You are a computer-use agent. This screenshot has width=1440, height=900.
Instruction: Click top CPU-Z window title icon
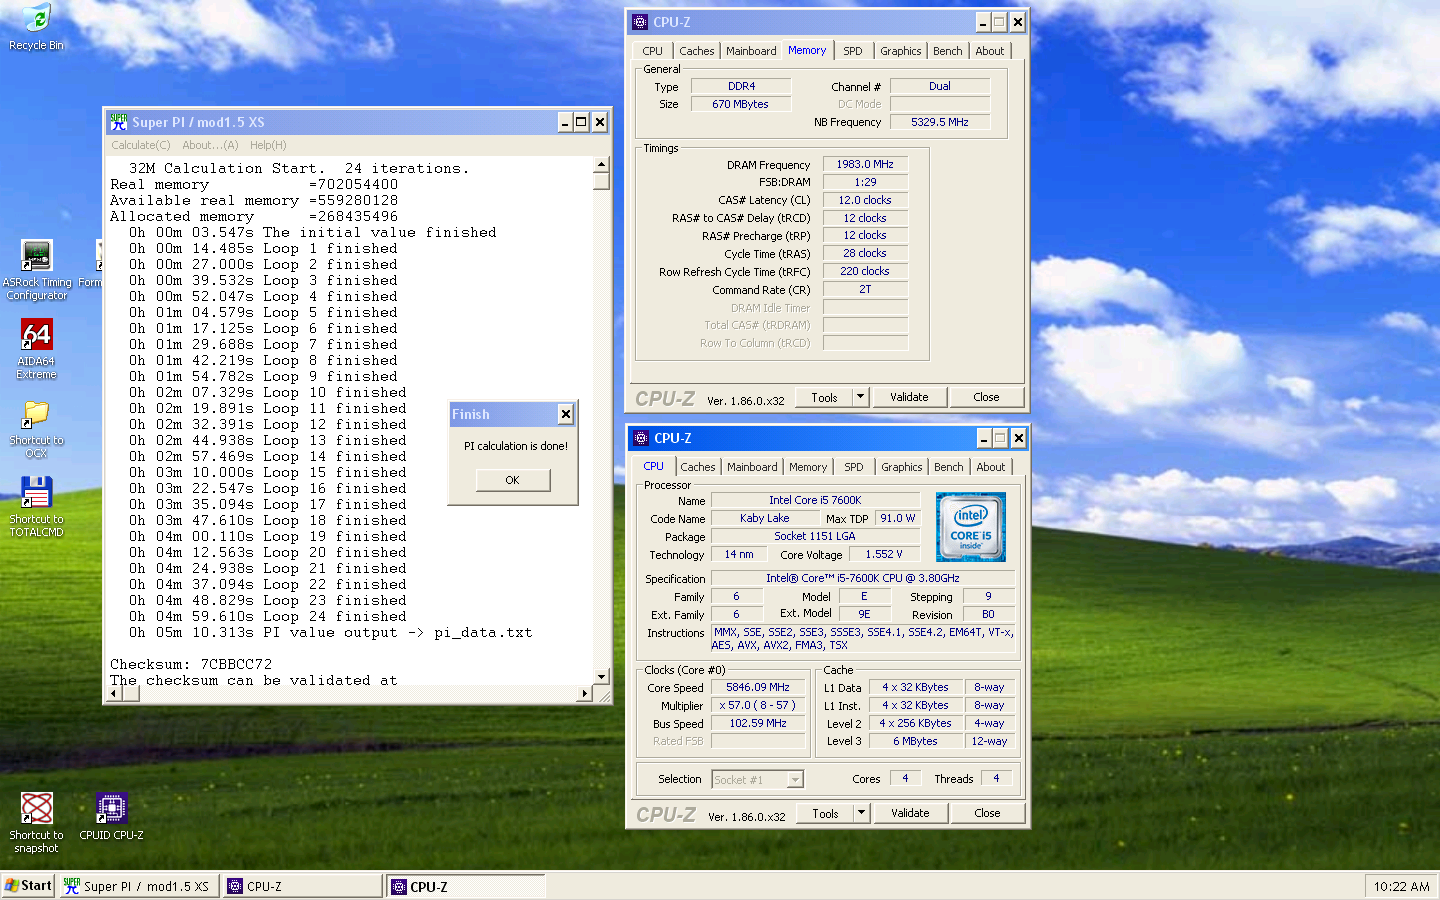[x=640, y=22]
